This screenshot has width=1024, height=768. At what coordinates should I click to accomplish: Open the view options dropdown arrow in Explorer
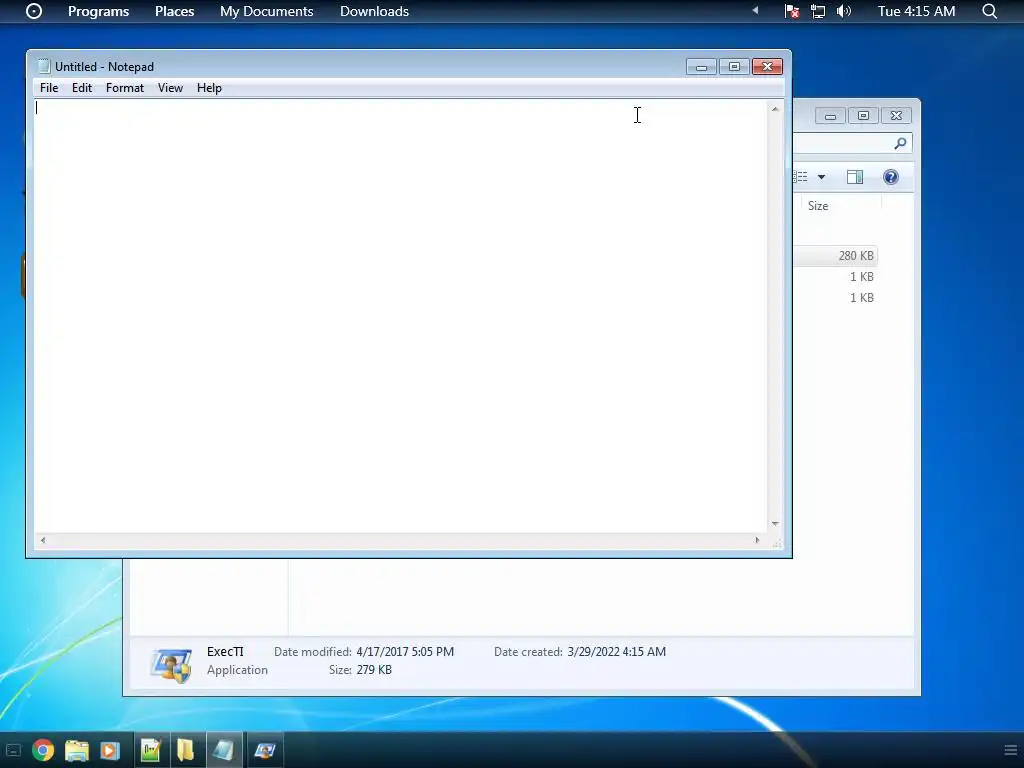tap(822, 177)
